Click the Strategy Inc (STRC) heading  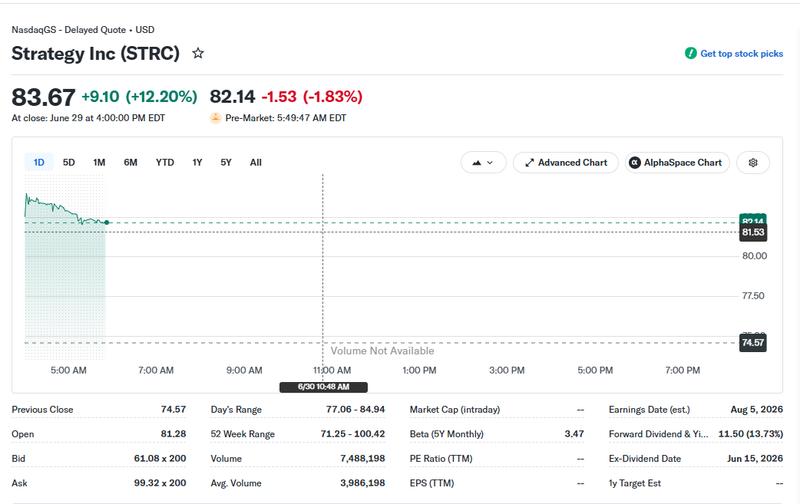point(95,53)
